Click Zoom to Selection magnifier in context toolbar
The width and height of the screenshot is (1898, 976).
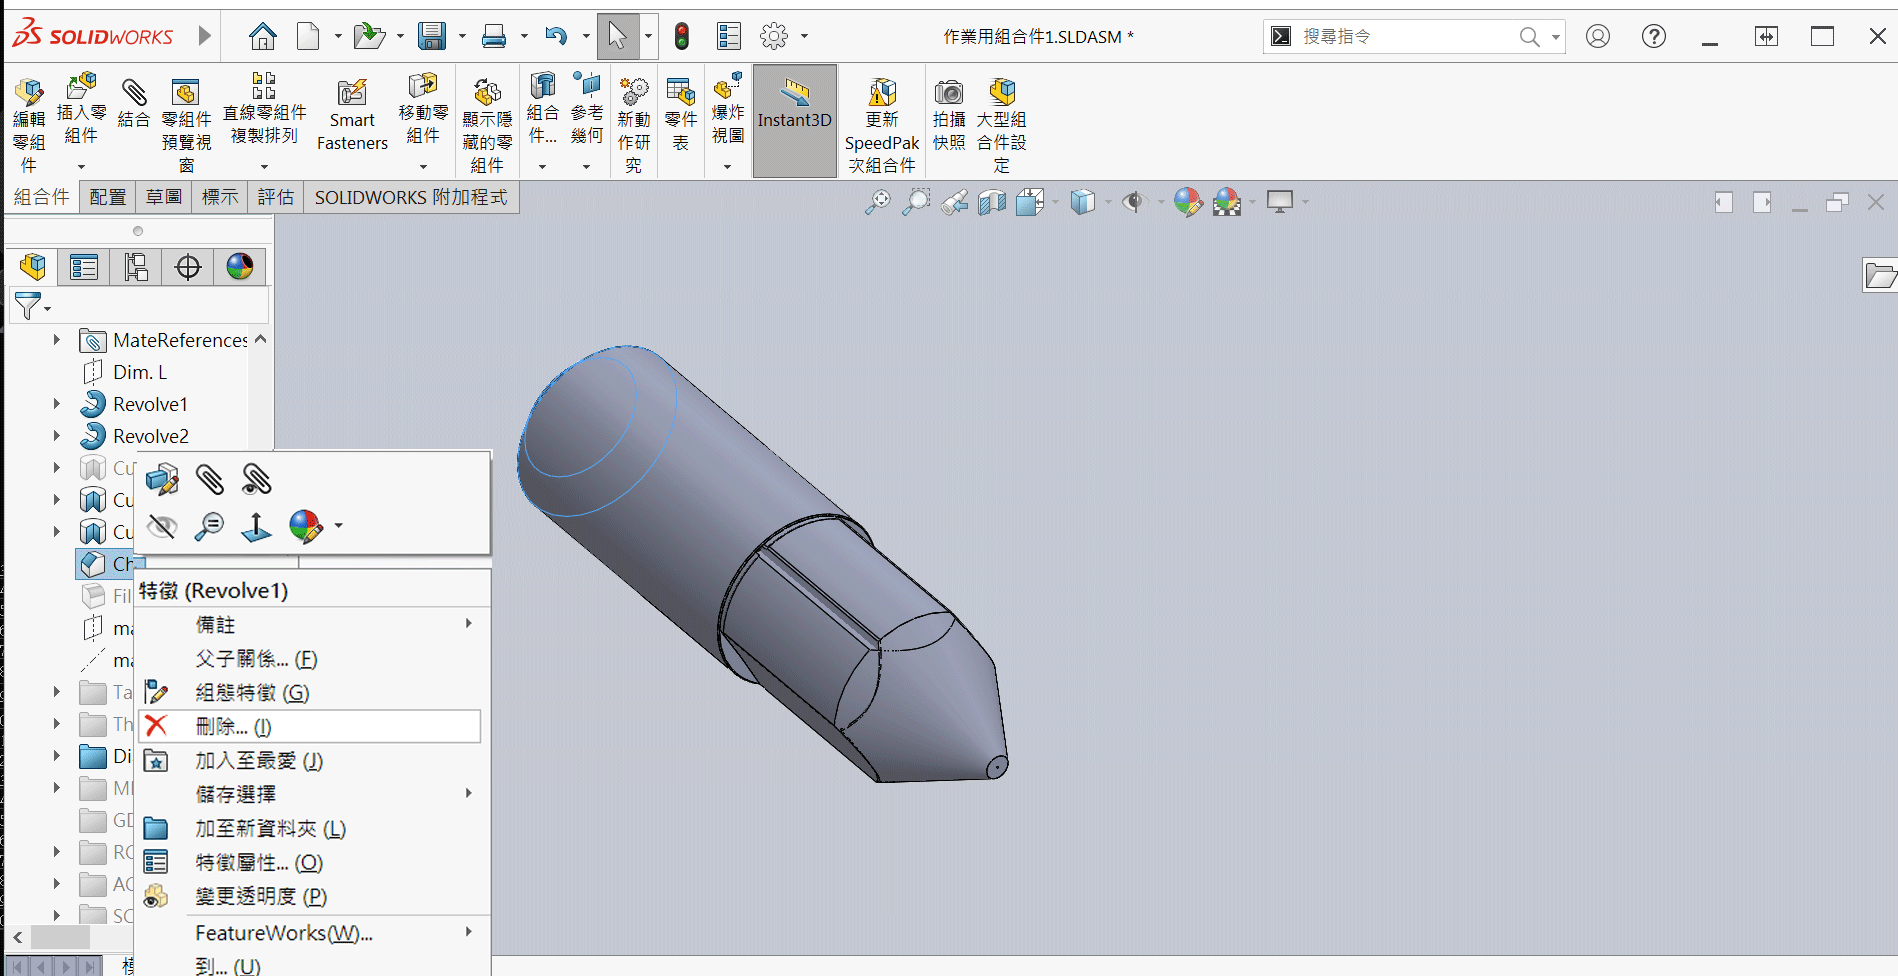(209, 526)
